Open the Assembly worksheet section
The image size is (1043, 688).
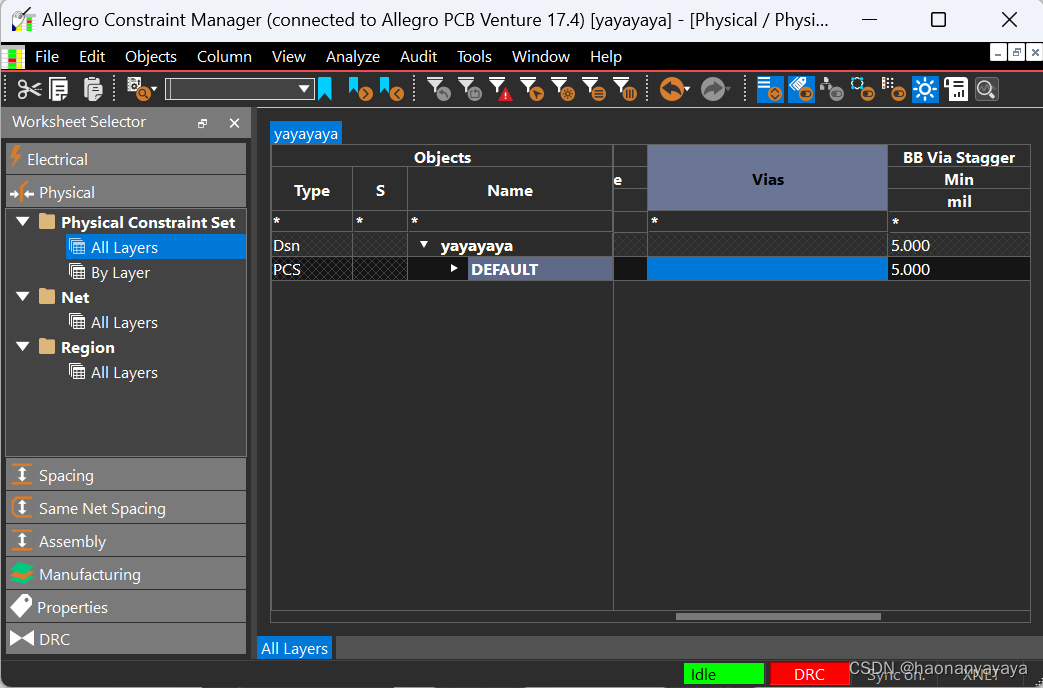tap(126, 541)
